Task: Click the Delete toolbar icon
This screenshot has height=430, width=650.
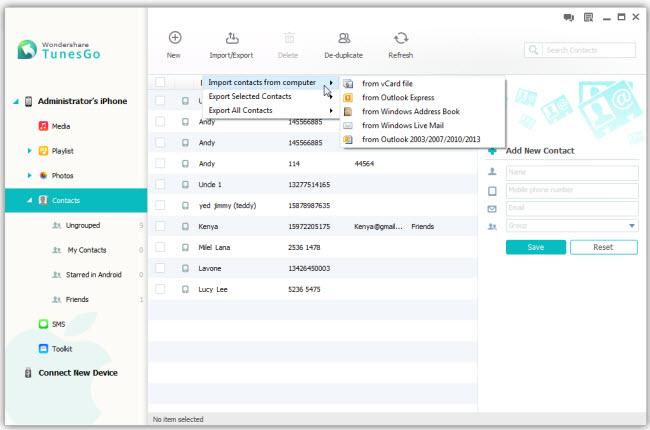Action: [x=289, y=38]
